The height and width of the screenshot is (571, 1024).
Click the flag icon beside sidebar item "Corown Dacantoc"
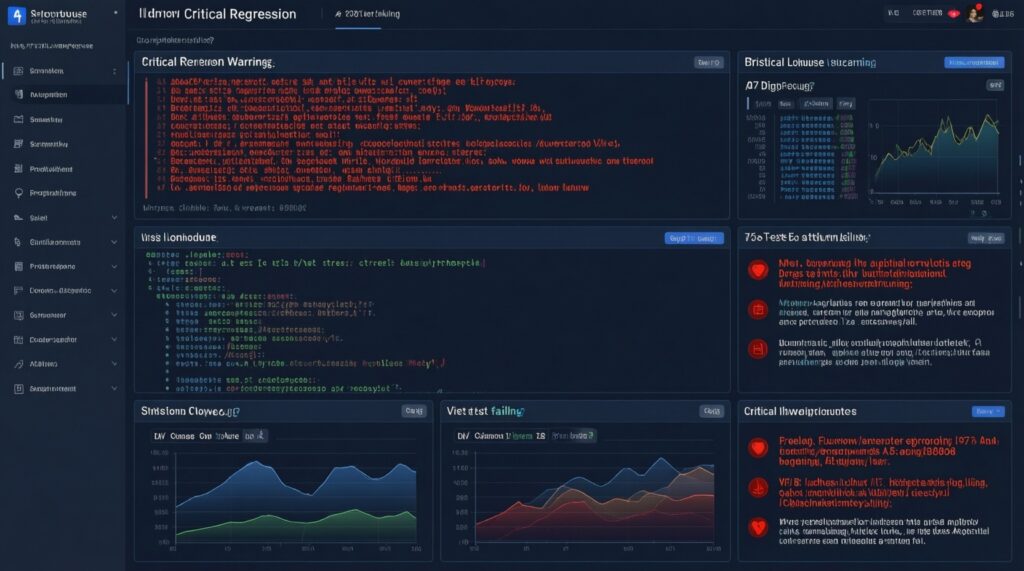coord(18,291)
